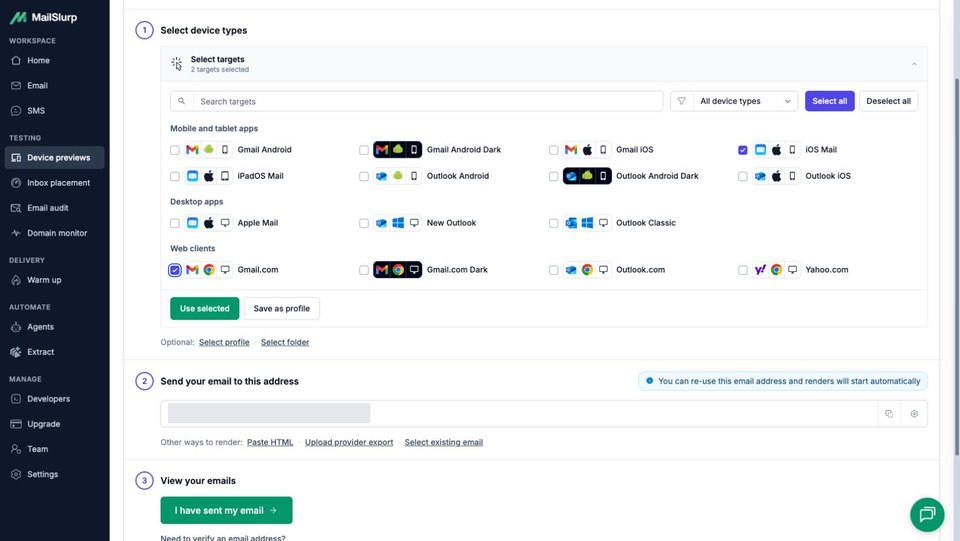
Task: Click the Gmail logo beside Gmail iOS
Action: [x=571, y=149]
